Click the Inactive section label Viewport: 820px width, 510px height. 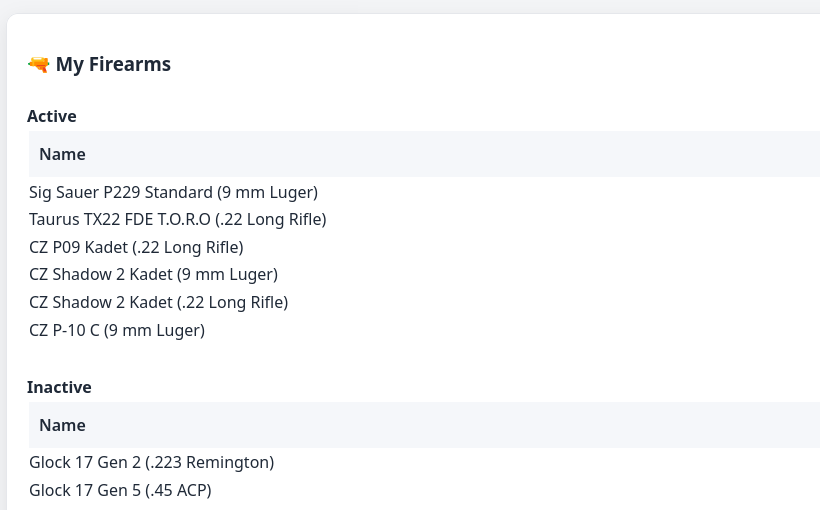(59, 387)
